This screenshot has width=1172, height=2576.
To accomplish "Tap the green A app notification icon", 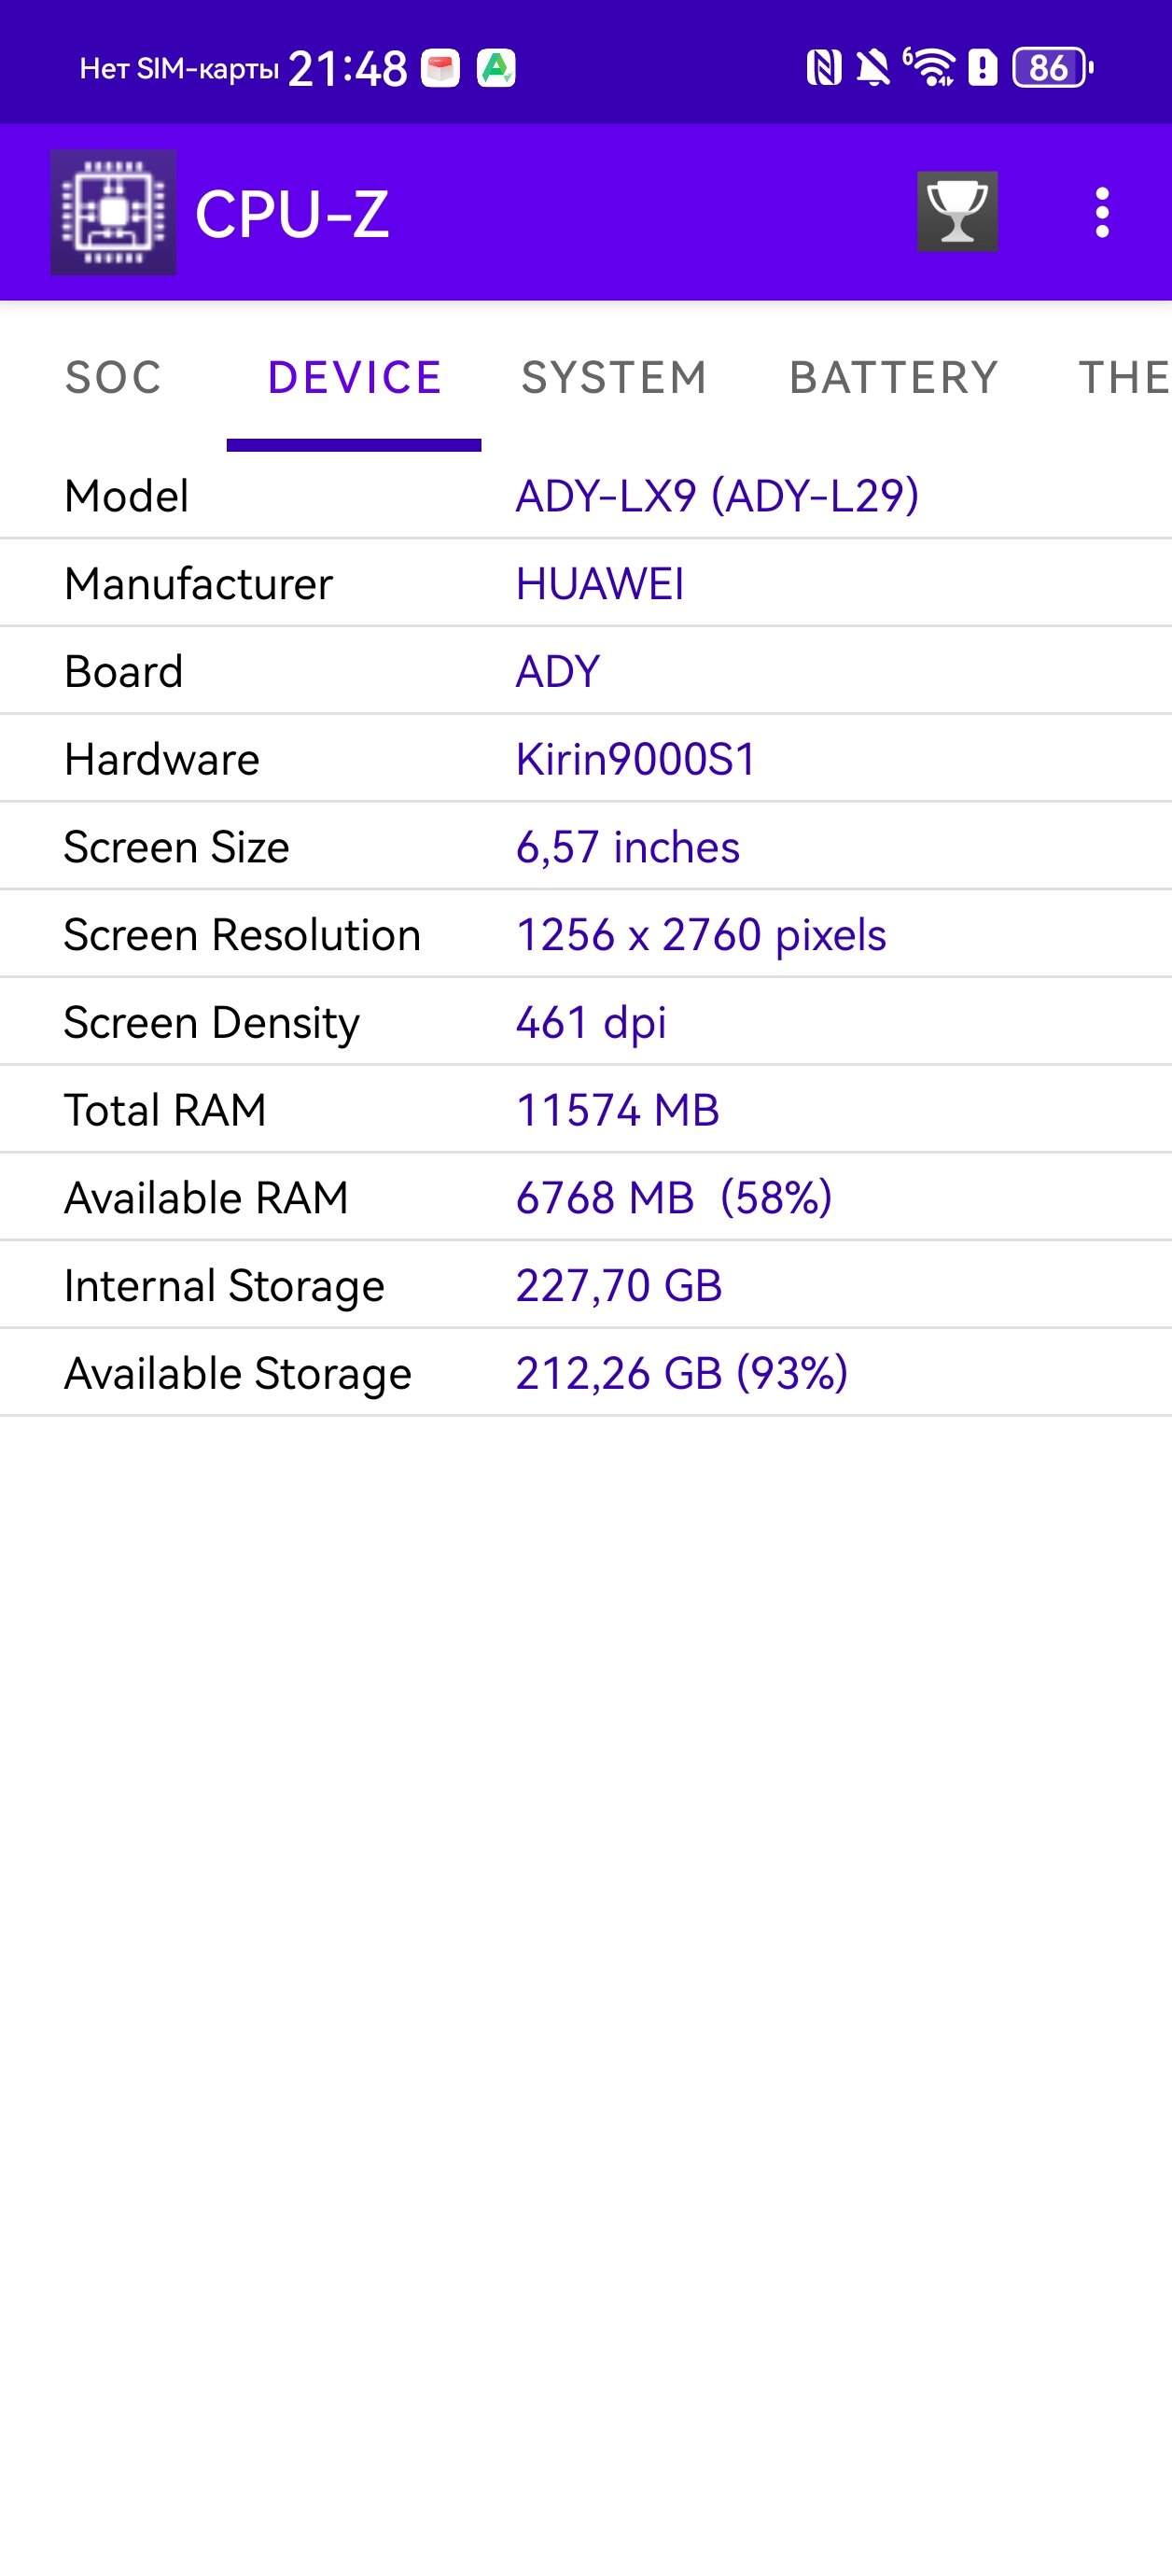I will coord(496,68).
